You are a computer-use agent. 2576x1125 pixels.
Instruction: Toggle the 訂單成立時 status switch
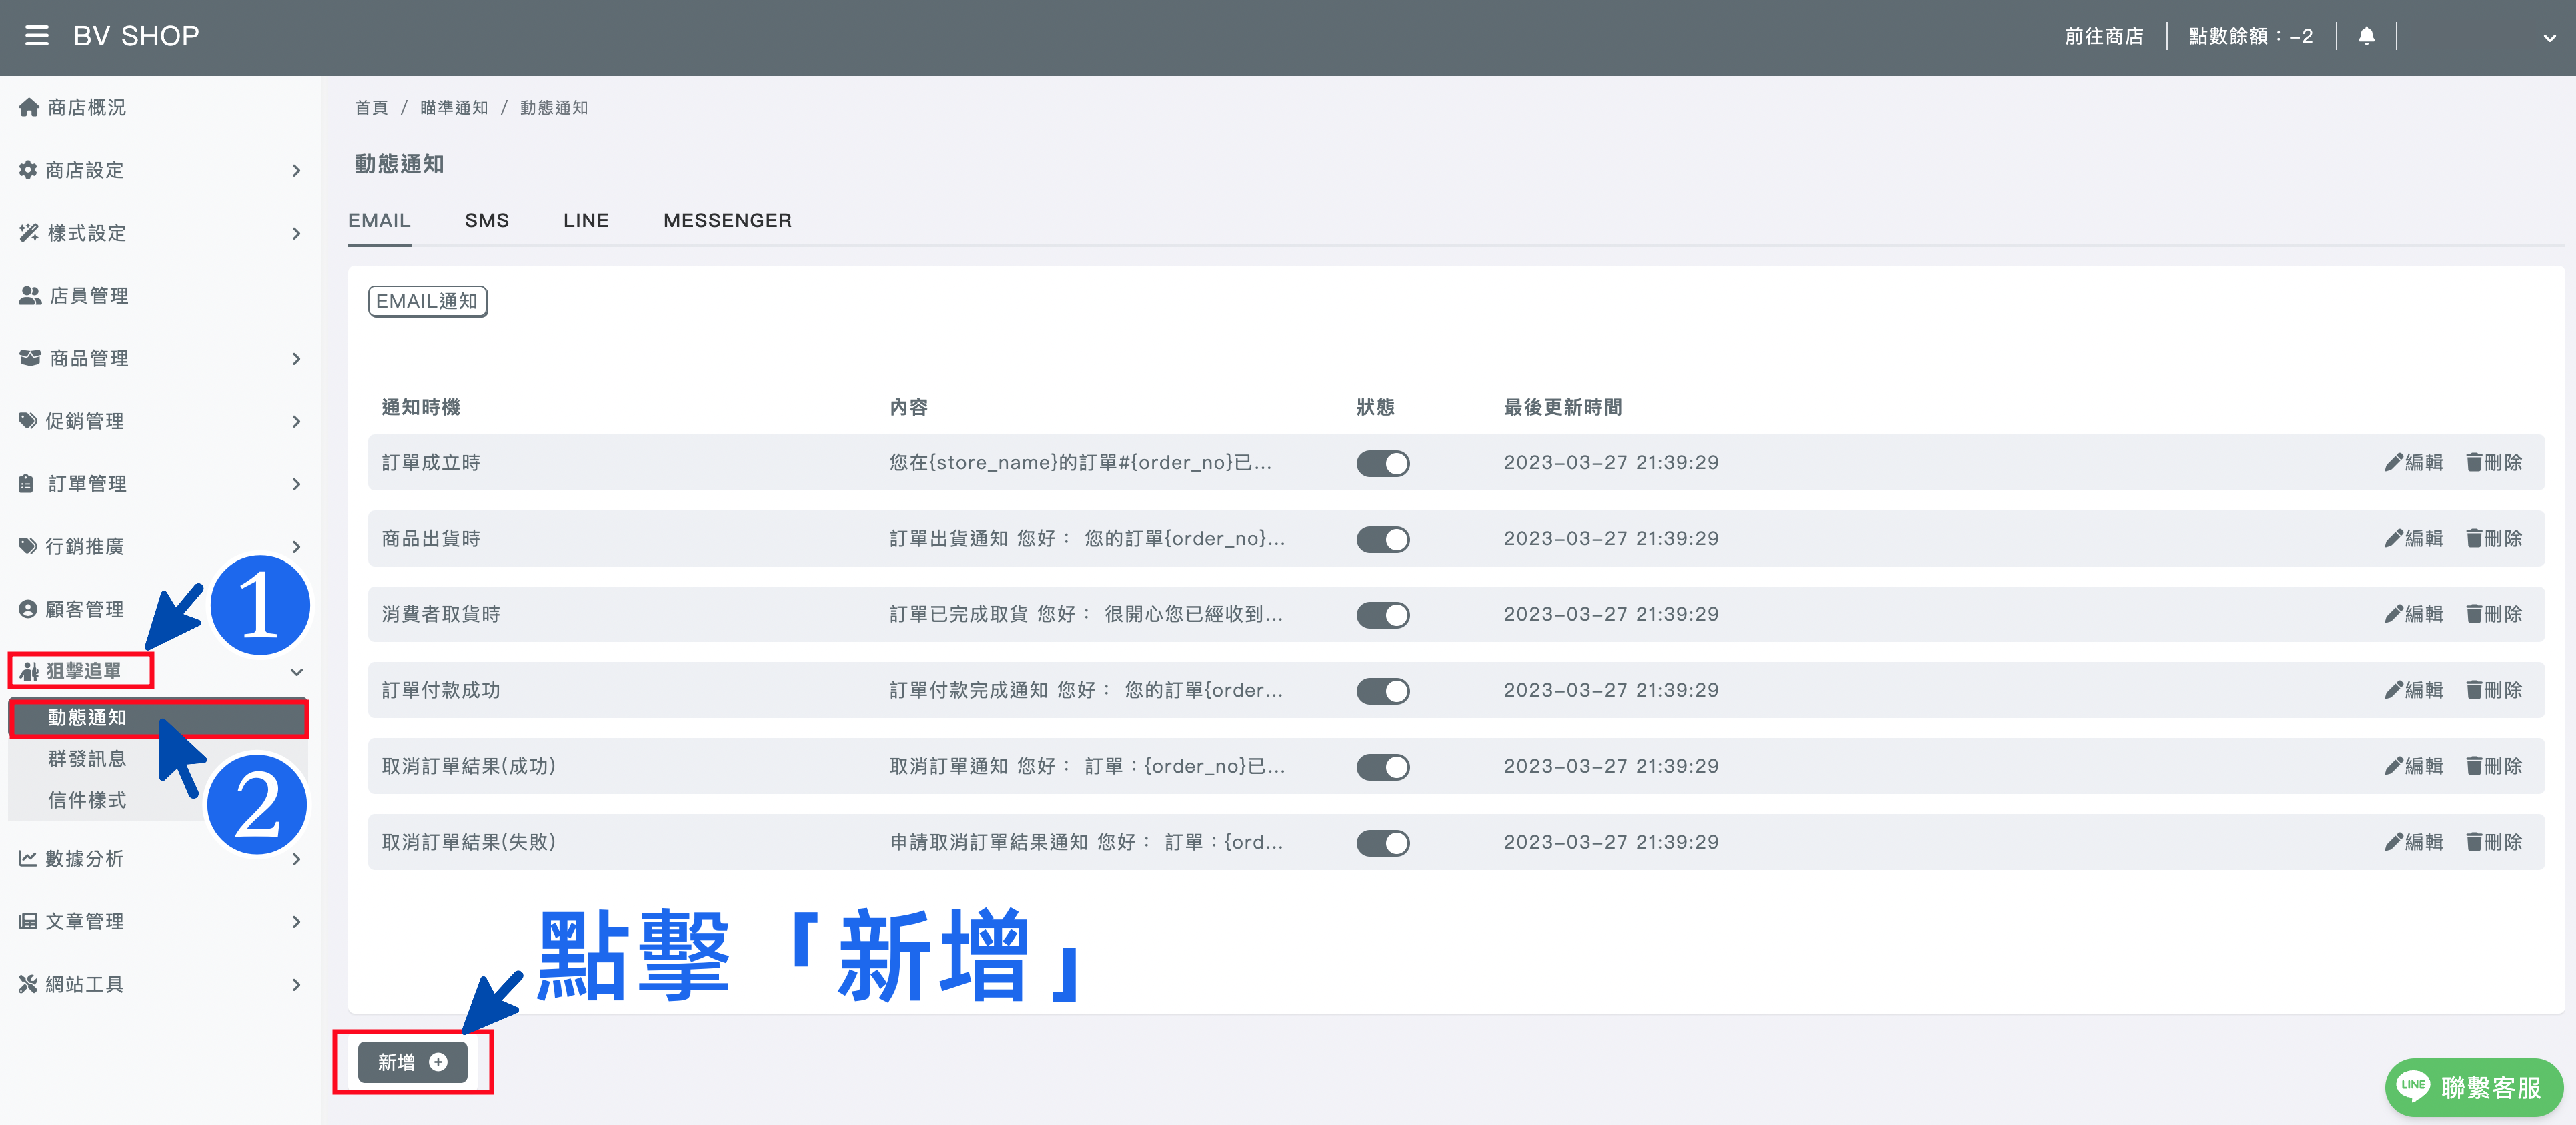[x=1383, y=464]
